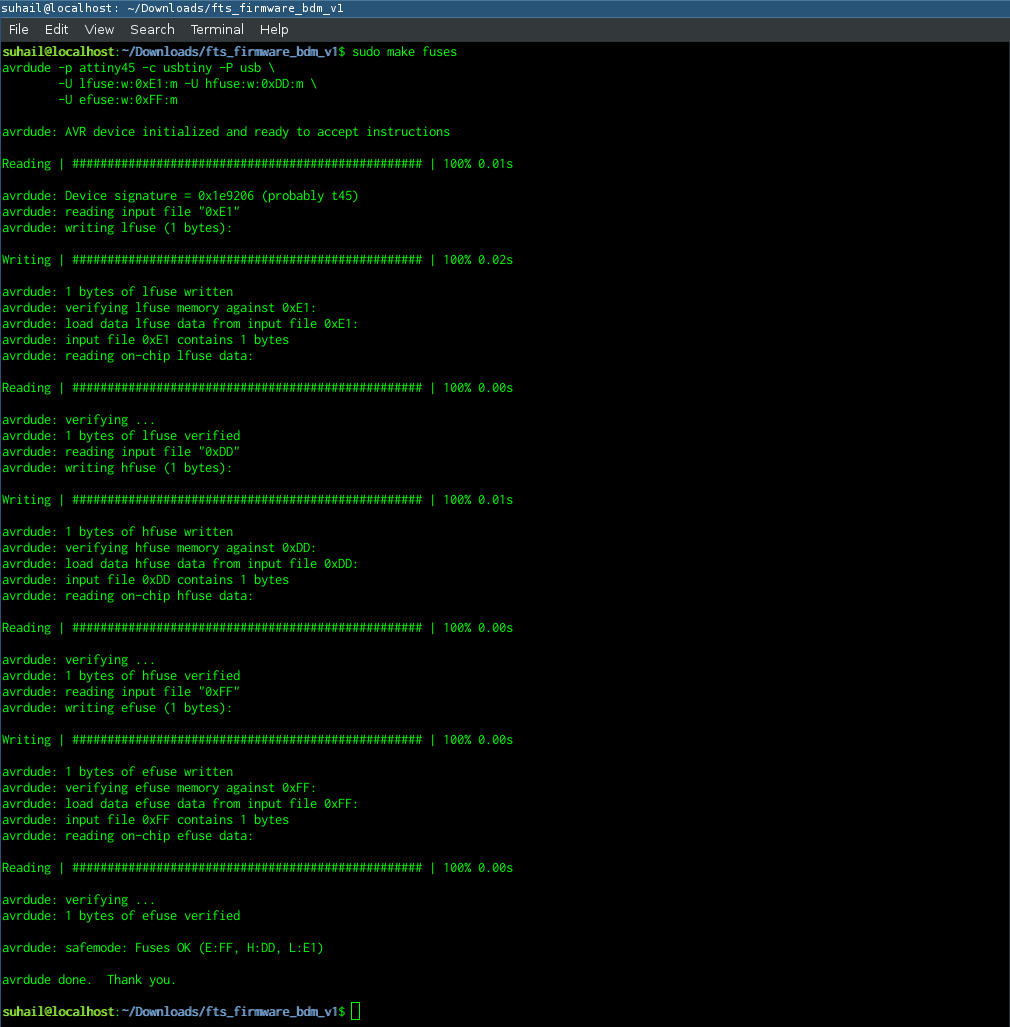The image size is (1010, 1027).
Task: Open the View menu
Action: [99, 29]
